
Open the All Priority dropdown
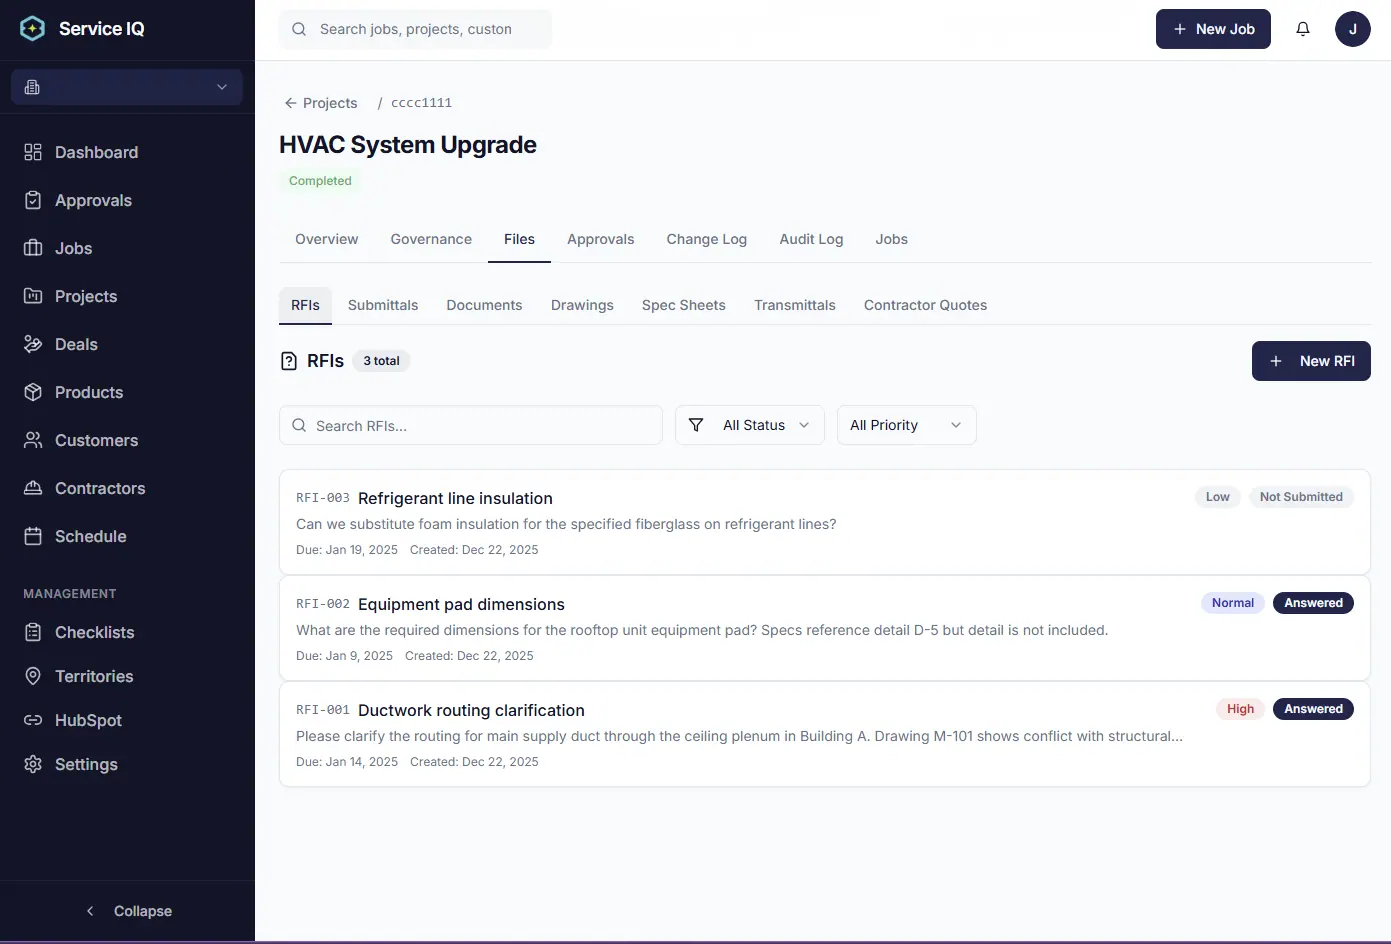pos(906,425)
